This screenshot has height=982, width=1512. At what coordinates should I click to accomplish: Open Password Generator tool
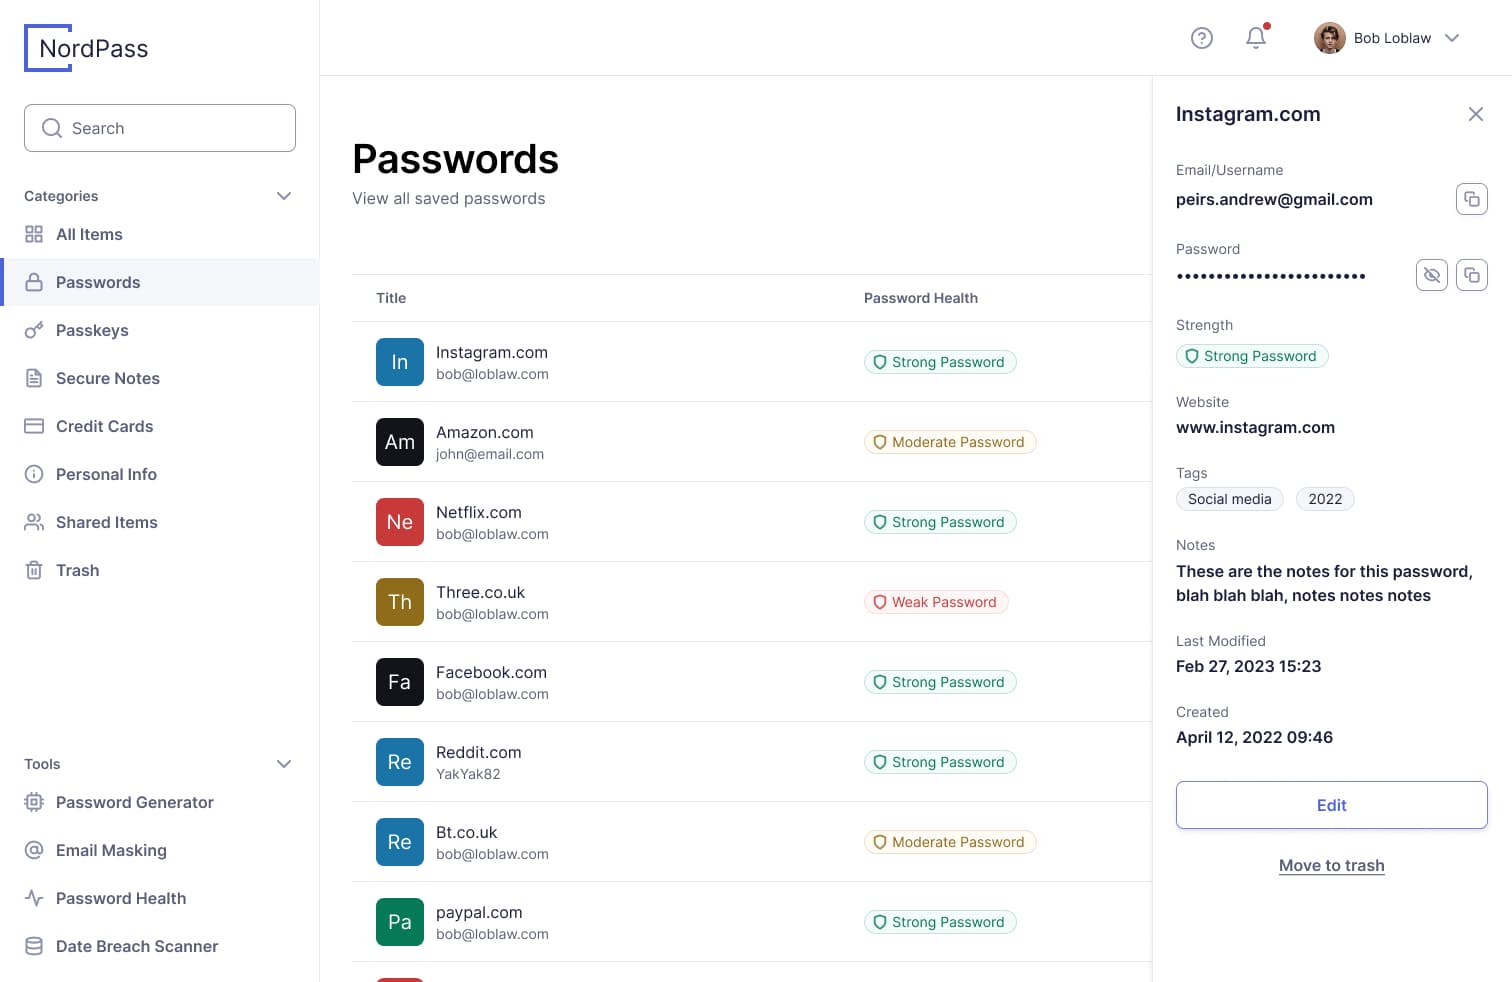160,802
